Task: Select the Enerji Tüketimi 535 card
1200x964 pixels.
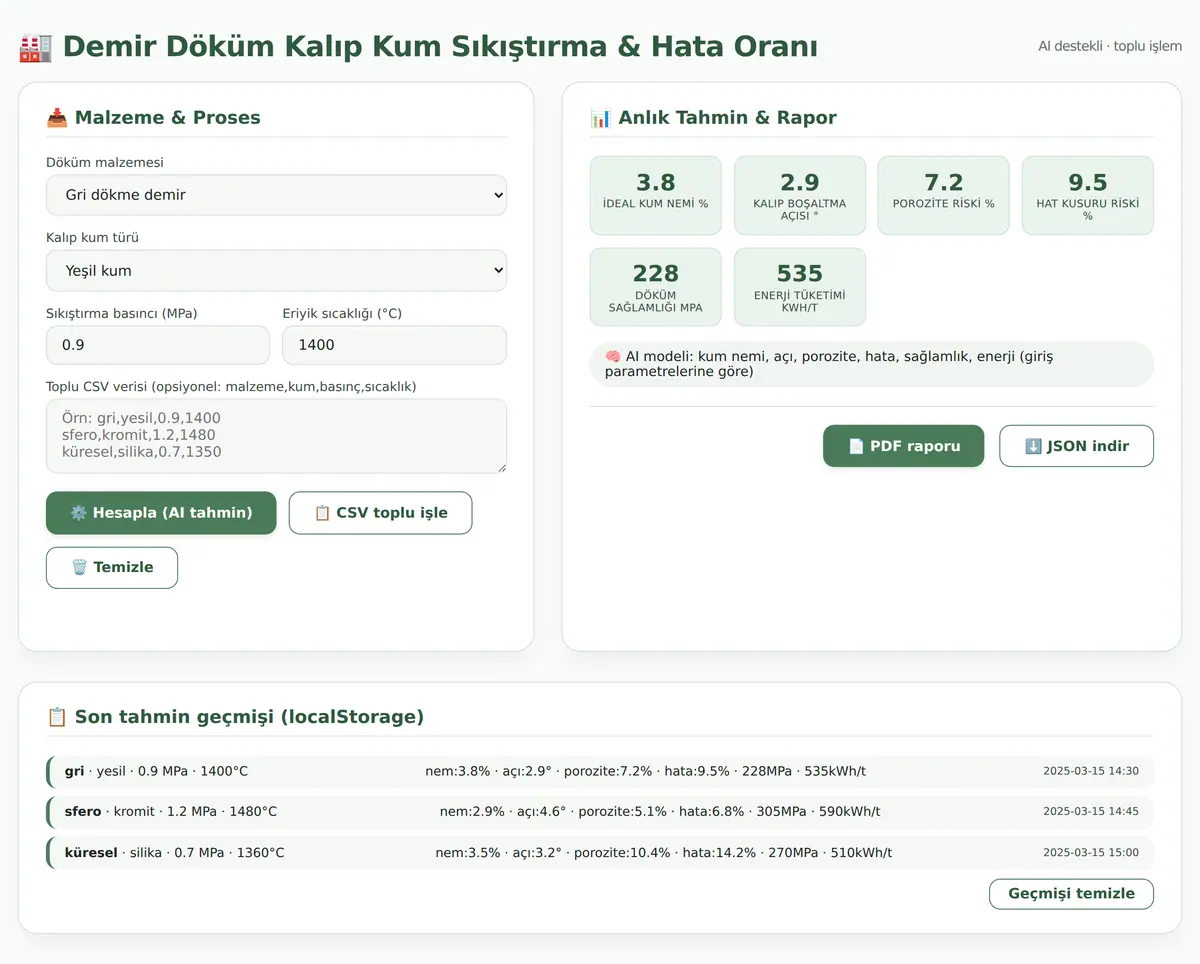Action: tap(800, 287)
